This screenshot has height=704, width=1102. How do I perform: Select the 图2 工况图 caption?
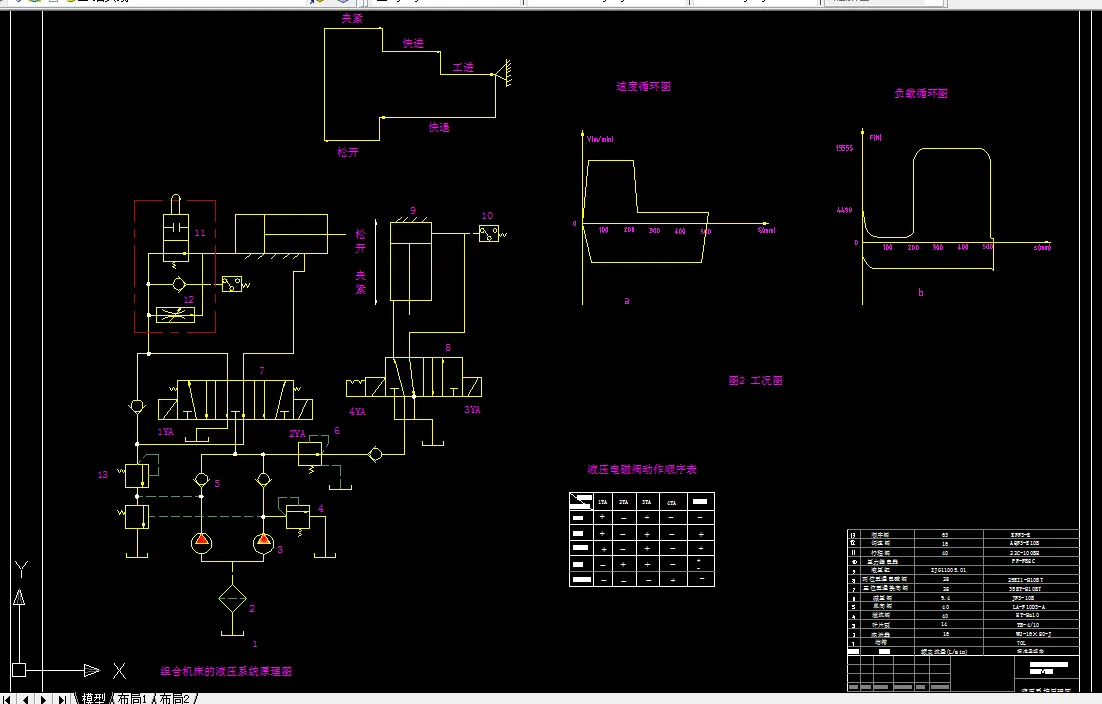point(756,380)
